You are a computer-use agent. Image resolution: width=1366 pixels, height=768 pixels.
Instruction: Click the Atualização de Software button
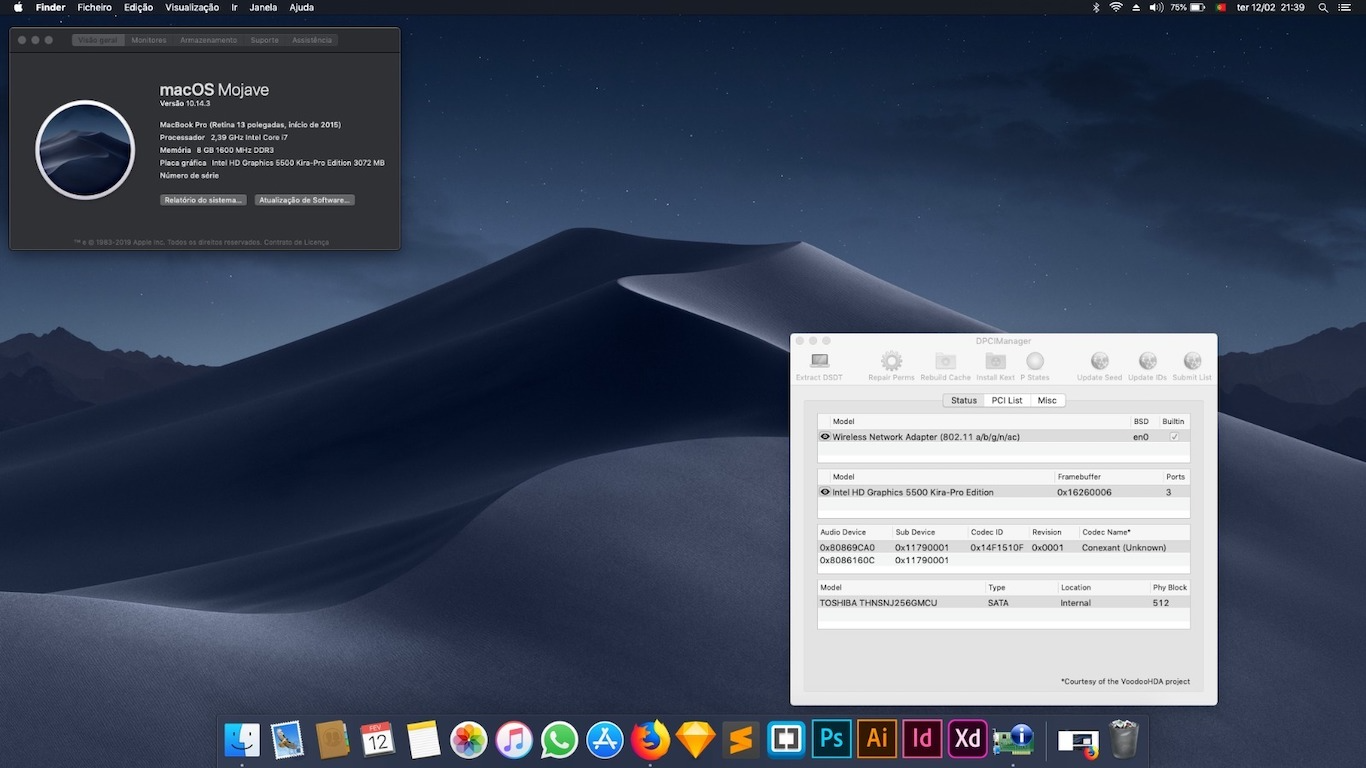click(x=306, y=199)
